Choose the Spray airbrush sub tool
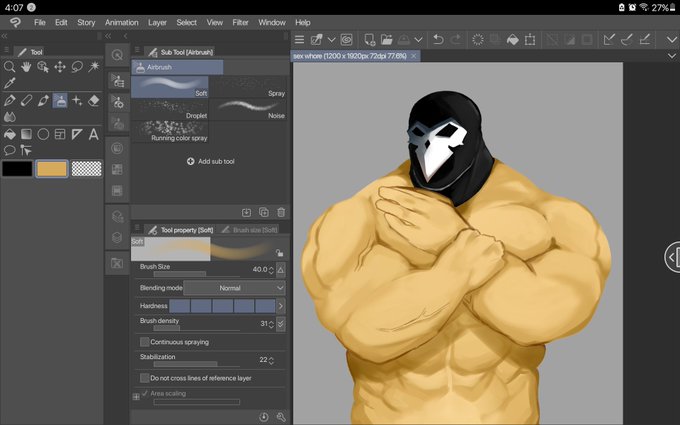The width and height of the screenshot is (680, 425). click(x=248, y=87)
